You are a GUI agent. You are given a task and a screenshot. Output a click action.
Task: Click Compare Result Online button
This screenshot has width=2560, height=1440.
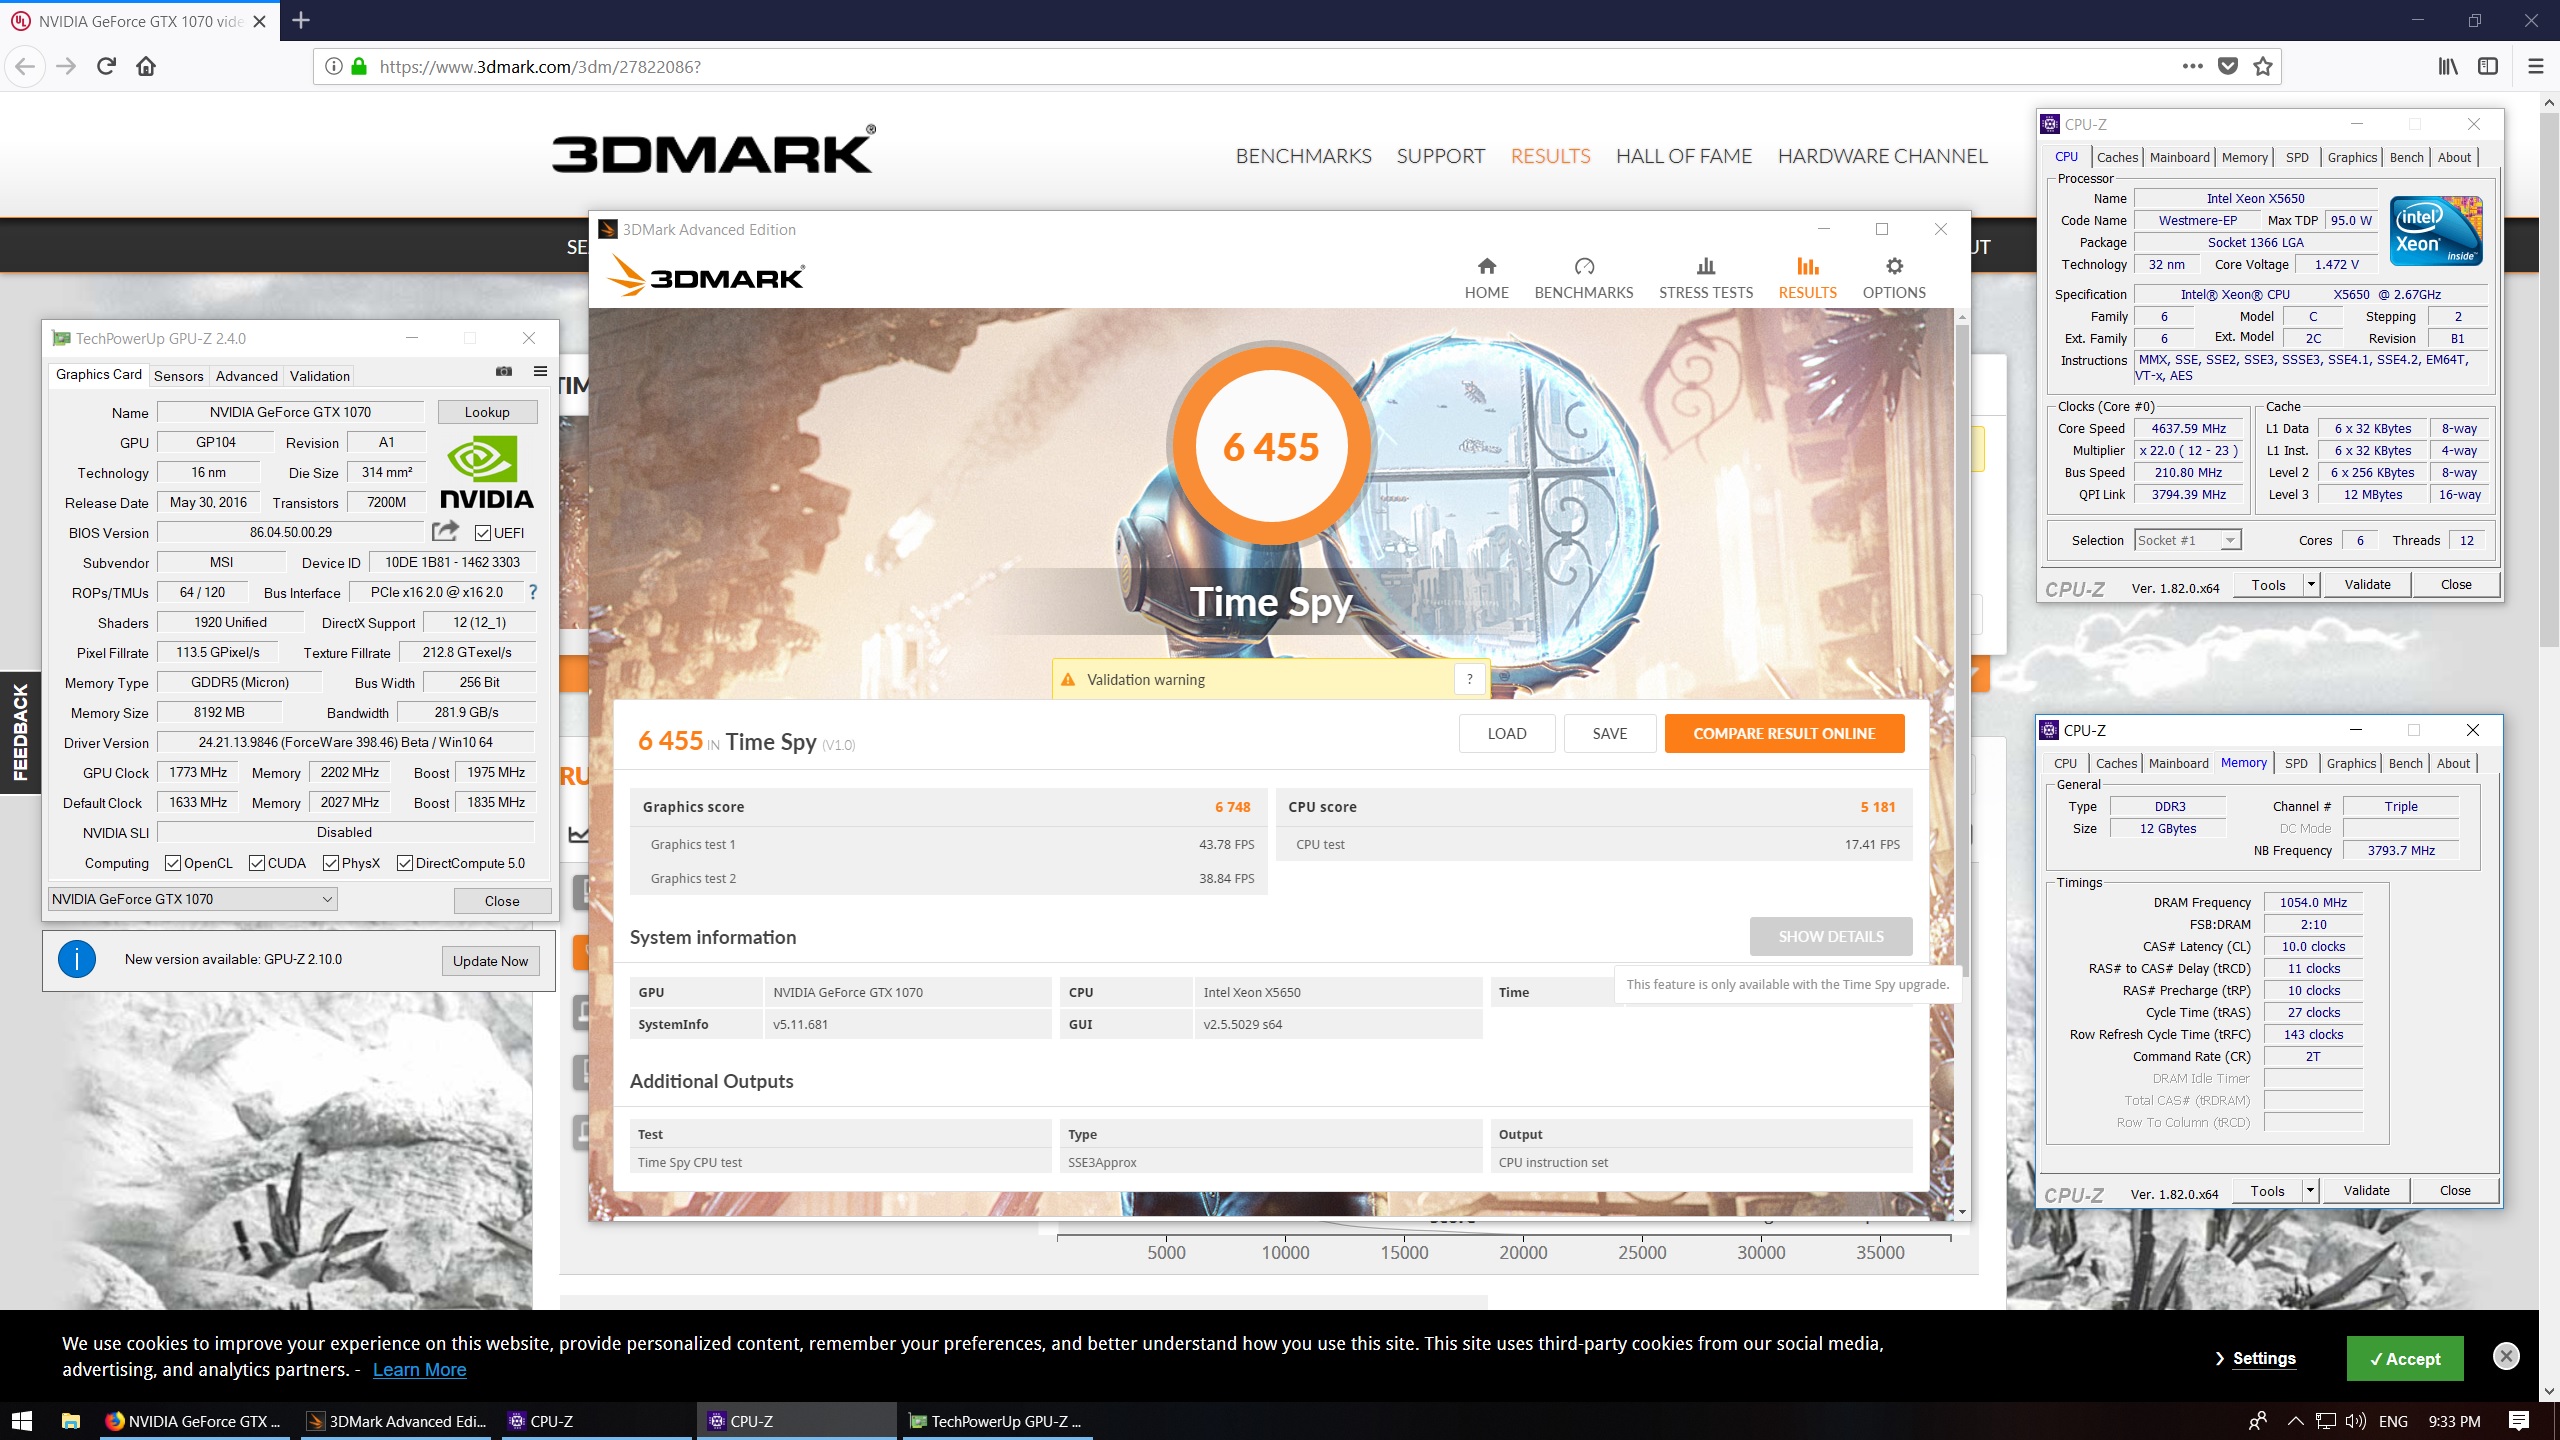click(x=1784, y=733)
